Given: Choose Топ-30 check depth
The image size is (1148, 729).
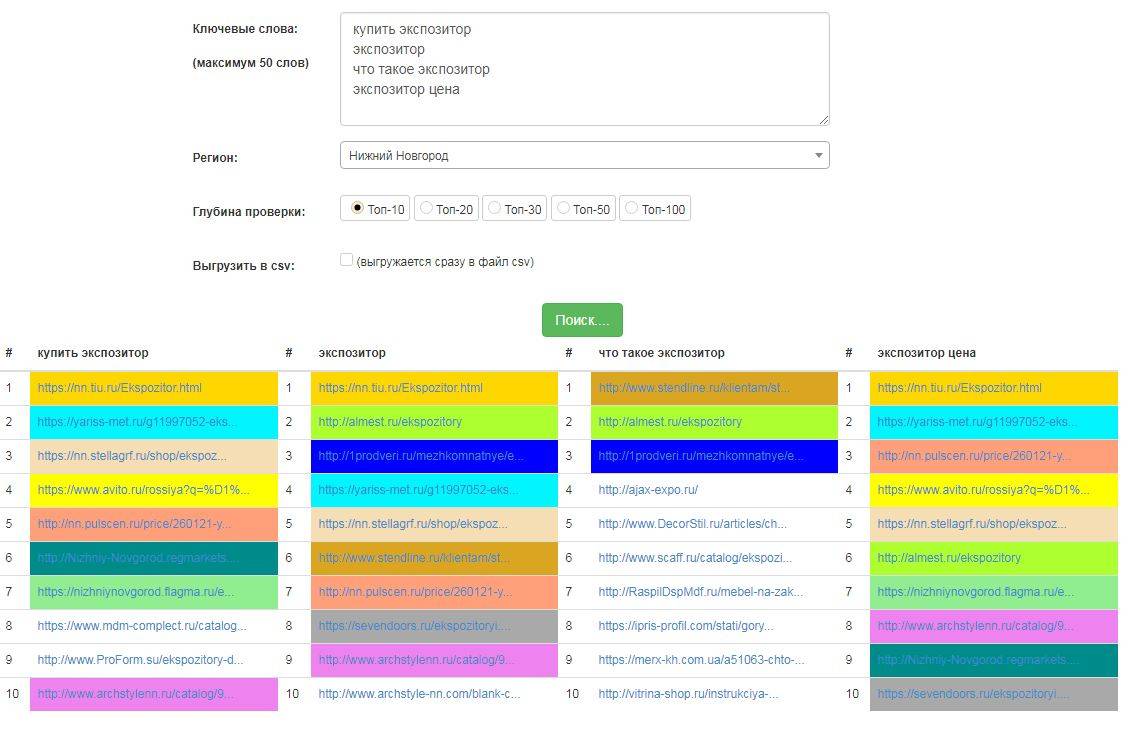Looking at the screenshot, I should (x=495, y=208).
